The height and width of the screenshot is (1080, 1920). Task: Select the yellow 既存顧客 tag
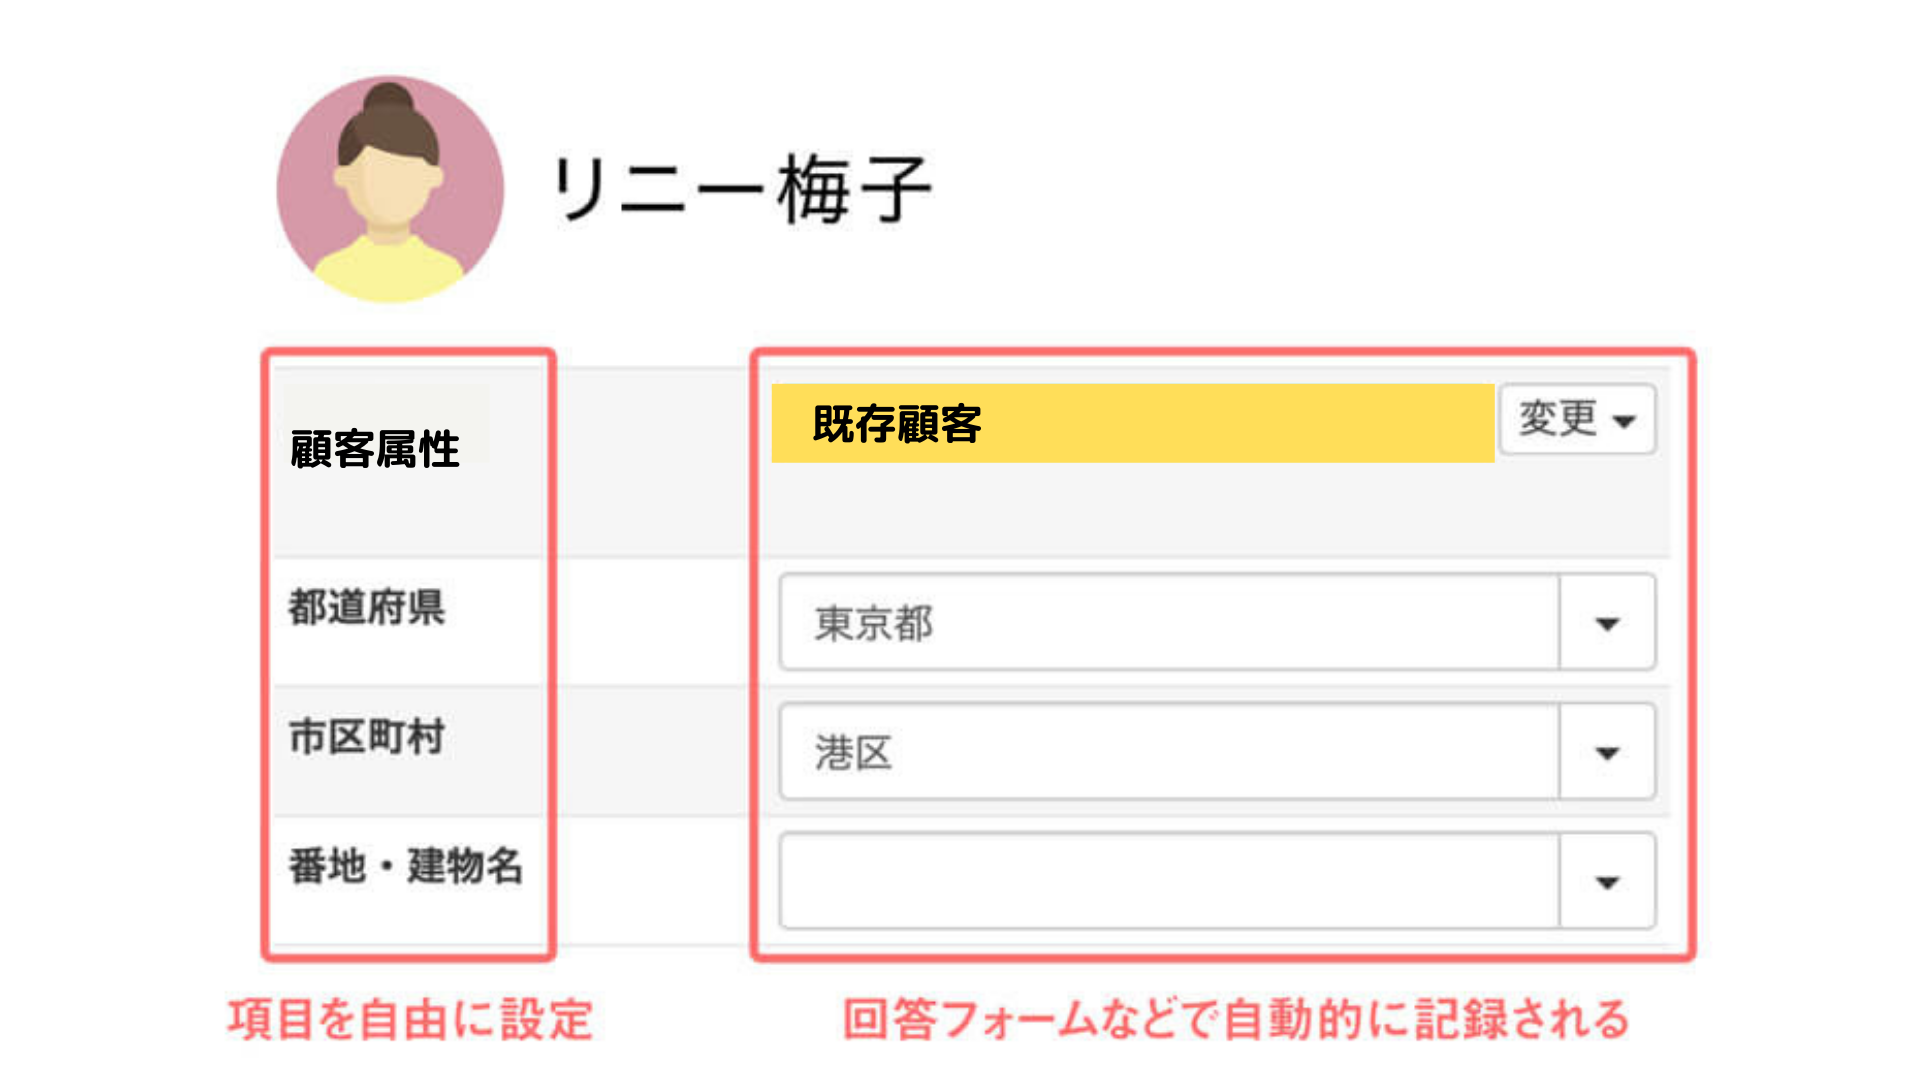click(x=1132, y=423)
